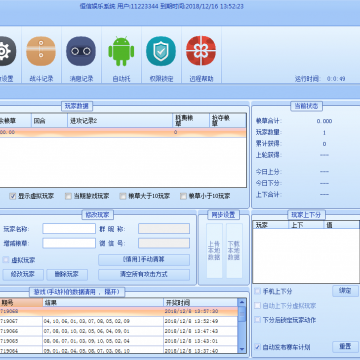Click result text starting 04, 10, 06
Viewport: 360px width, 360px height.
click(87, 321)
